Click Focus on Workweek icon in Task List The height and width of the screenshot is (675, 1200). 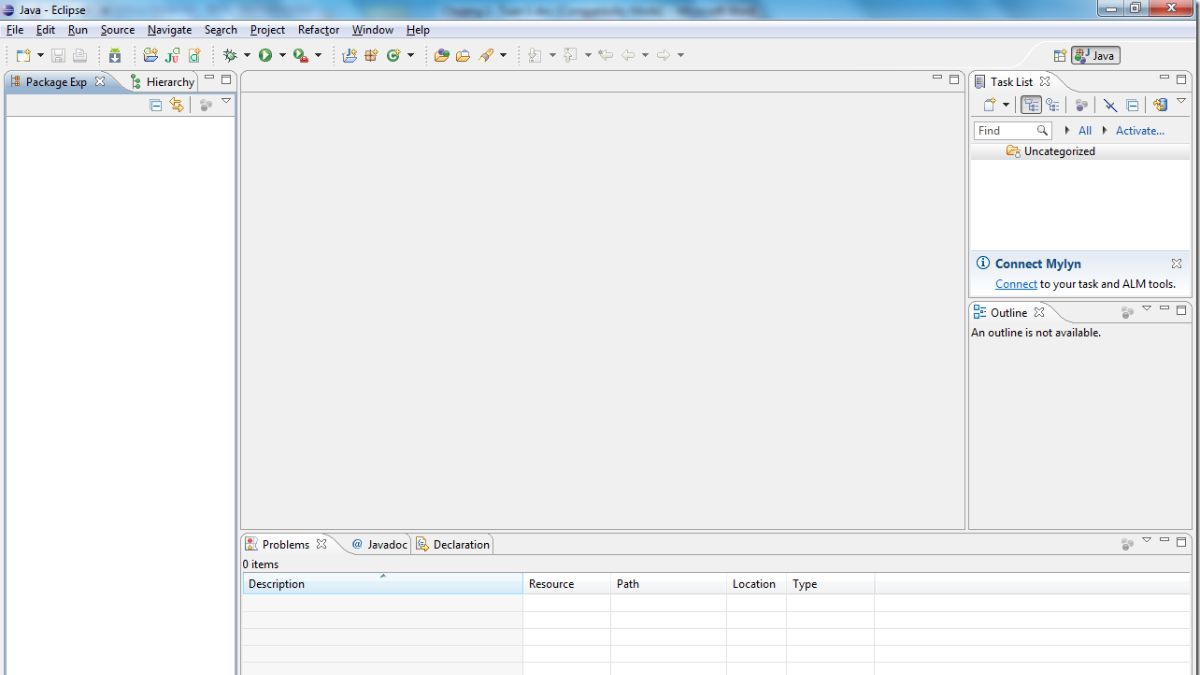pos(1081,104)
